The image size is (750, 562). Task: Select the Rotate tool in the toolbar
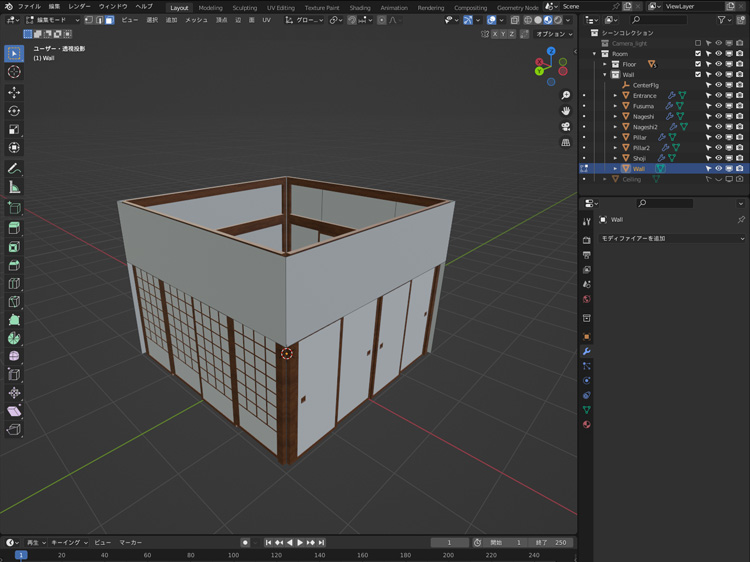(x=14, y=111)
